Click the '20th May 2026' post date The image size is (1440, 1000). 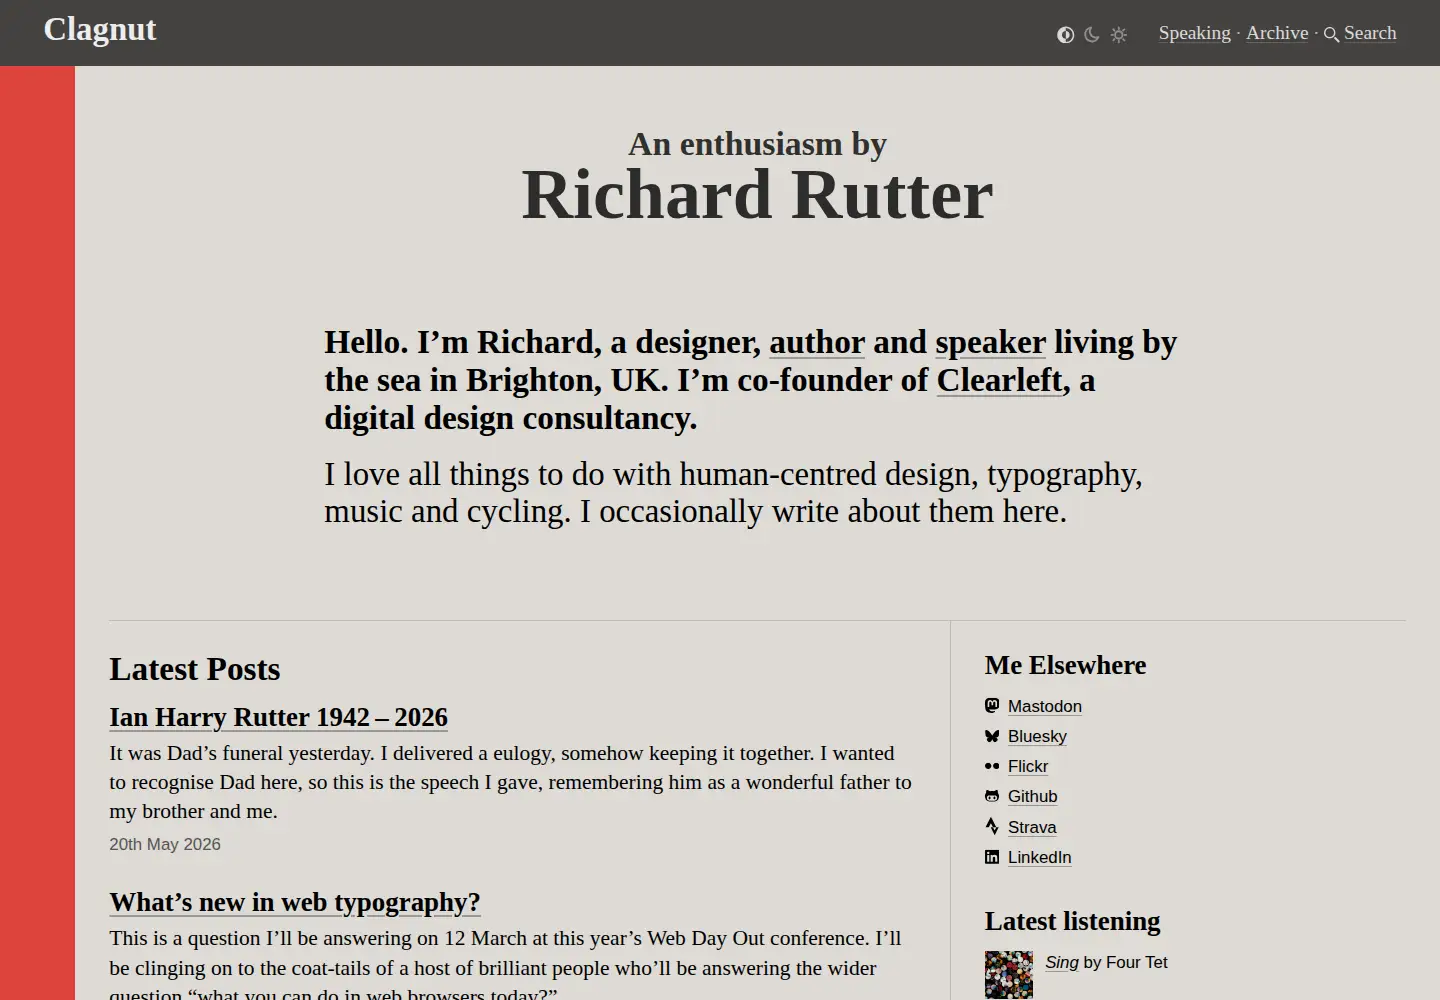(x=165, y=844)
